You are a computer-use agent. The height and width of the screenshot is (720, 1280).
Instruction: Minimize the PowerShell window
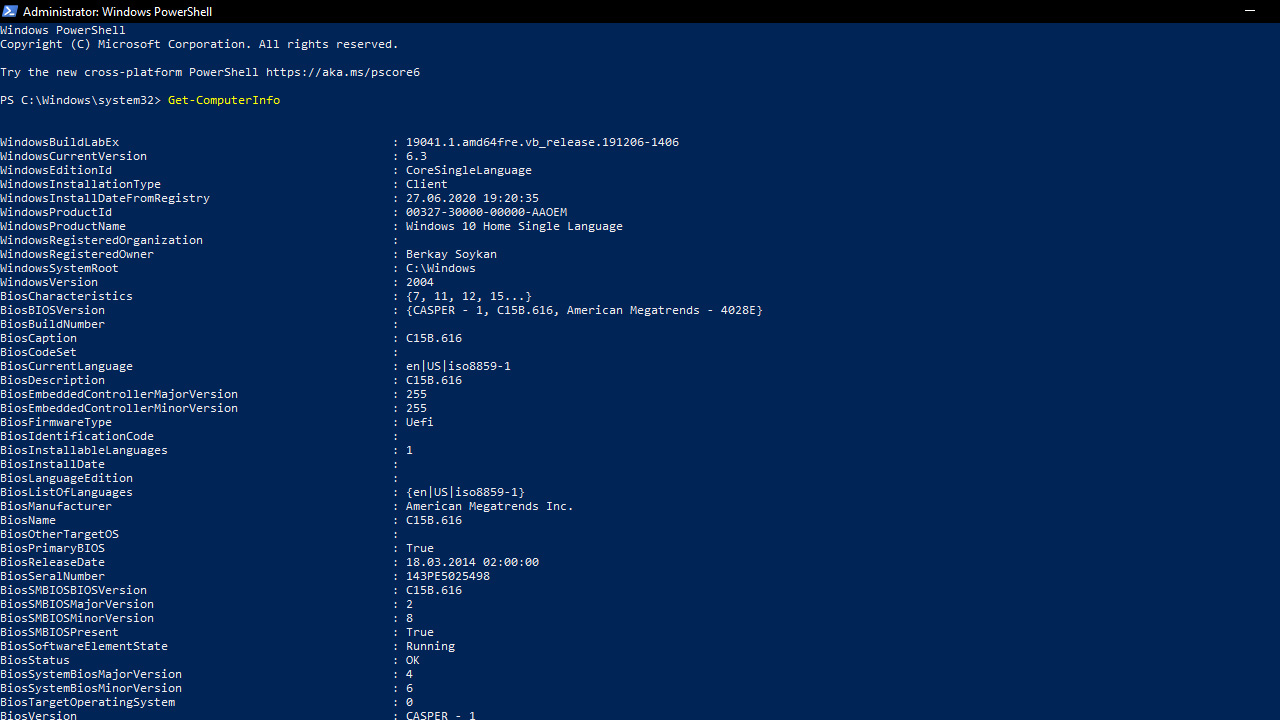tap(1249, 11)
